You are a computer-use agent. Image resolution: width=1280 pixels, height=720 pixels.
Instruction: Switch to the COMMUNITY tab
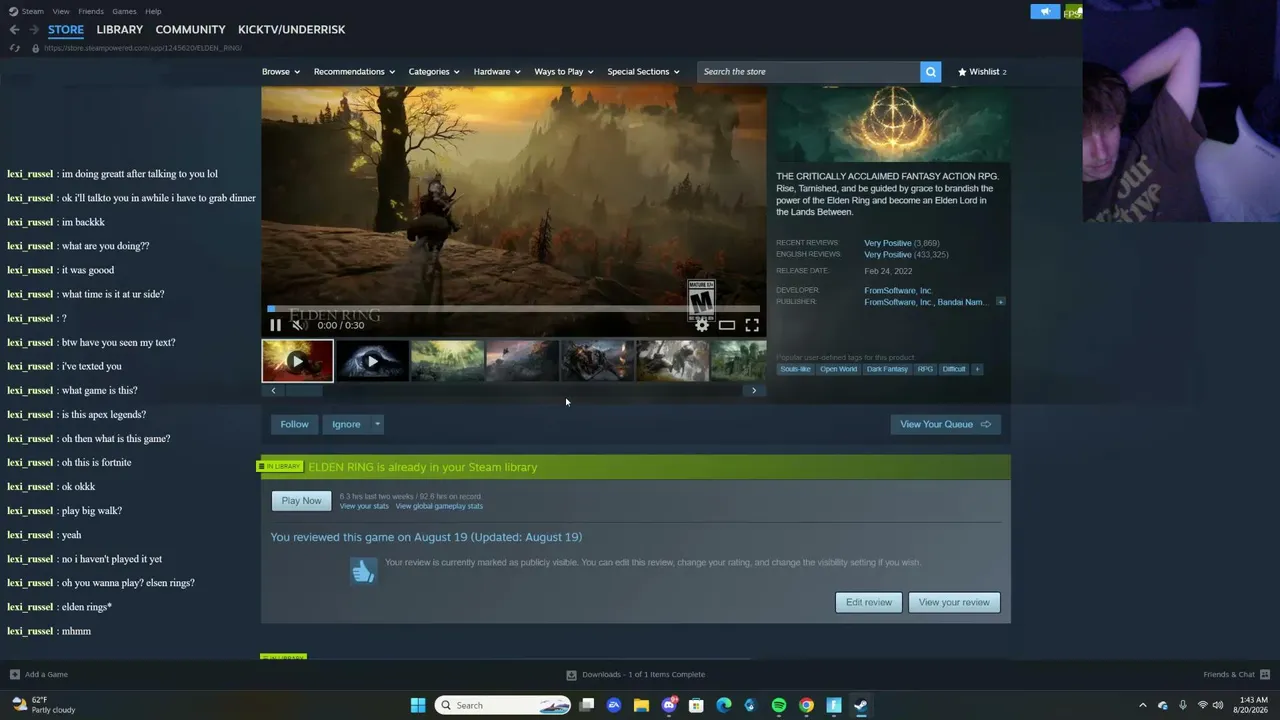(190, 29)
